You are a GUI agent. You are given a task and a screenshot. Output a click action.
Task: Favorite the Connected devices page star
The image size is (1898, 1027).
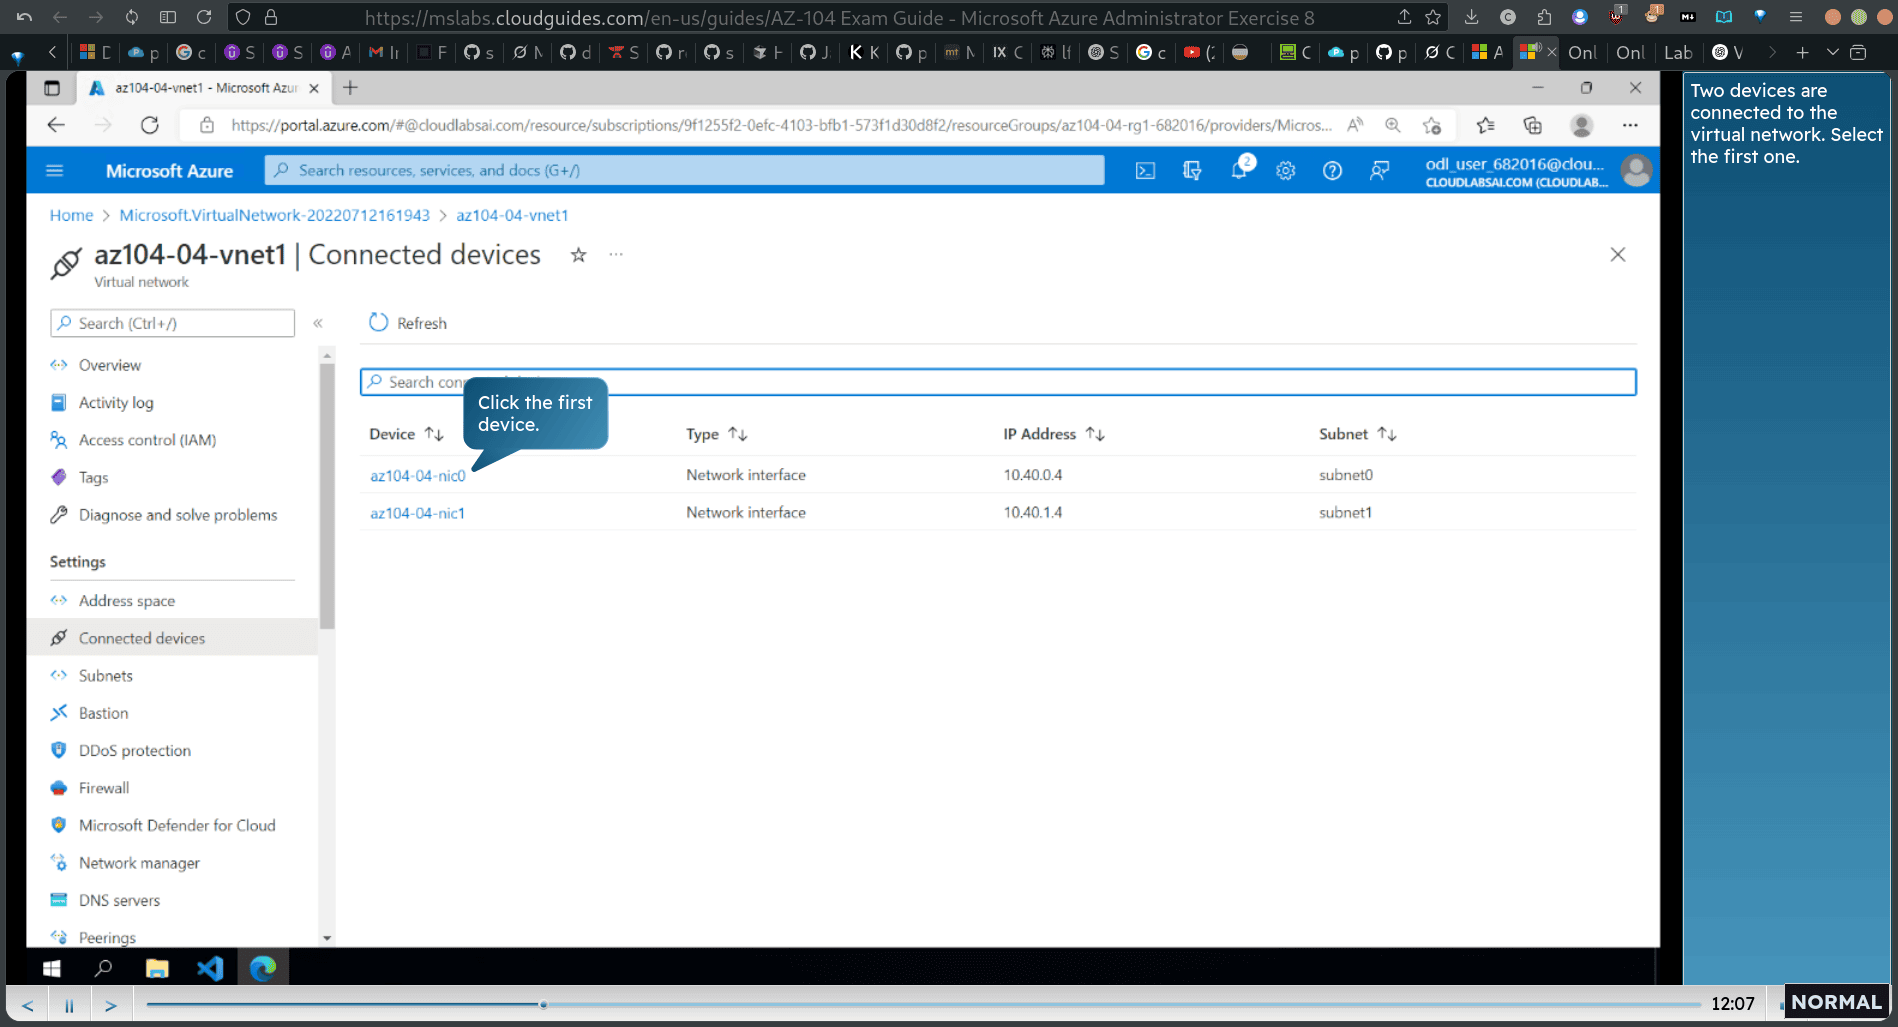tap(578, 255)
